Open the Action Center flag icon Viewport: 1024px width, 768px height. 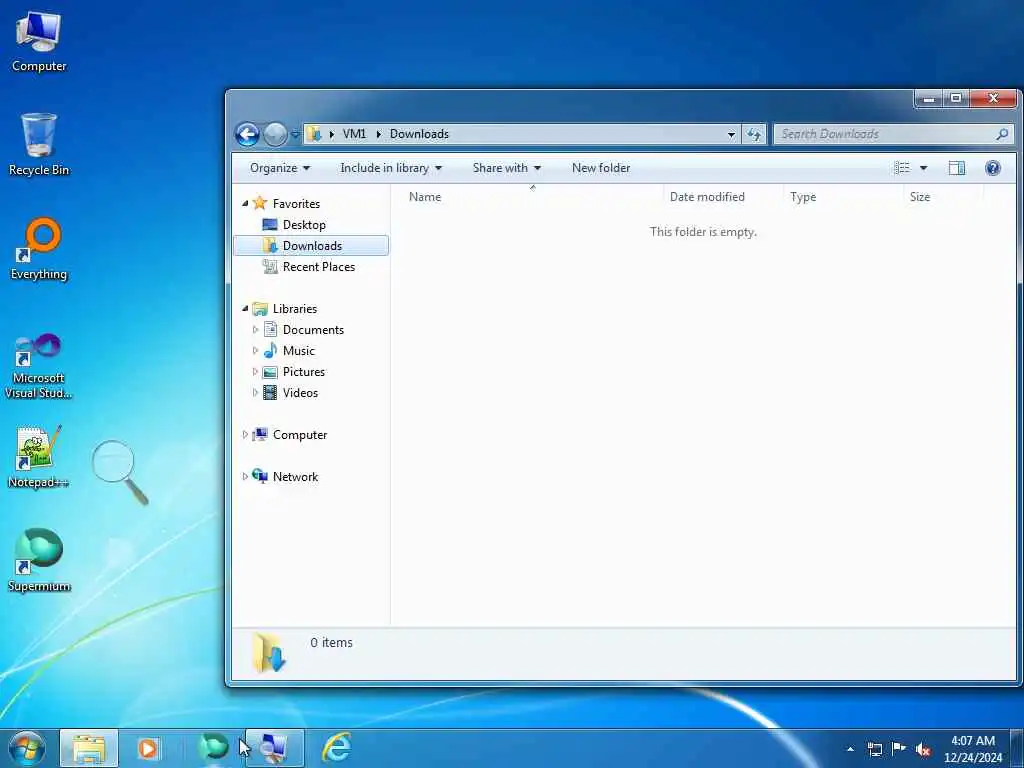tap(899, 748)
